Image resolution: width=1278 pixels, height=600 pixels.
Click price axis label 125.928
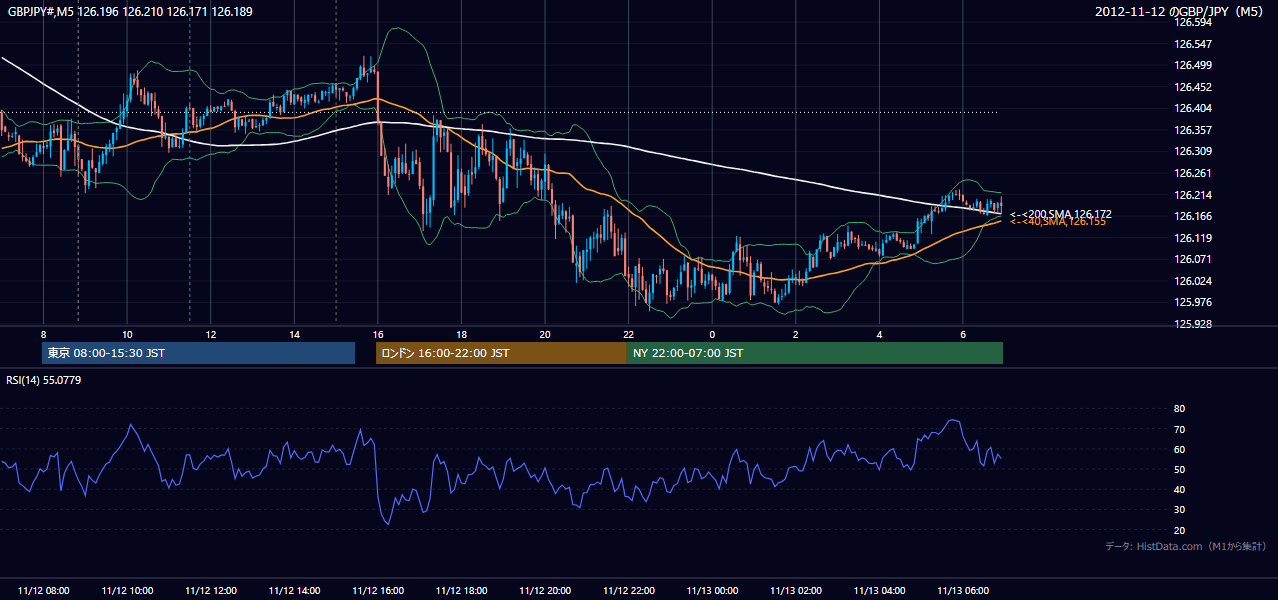(x=1192, y=324)
